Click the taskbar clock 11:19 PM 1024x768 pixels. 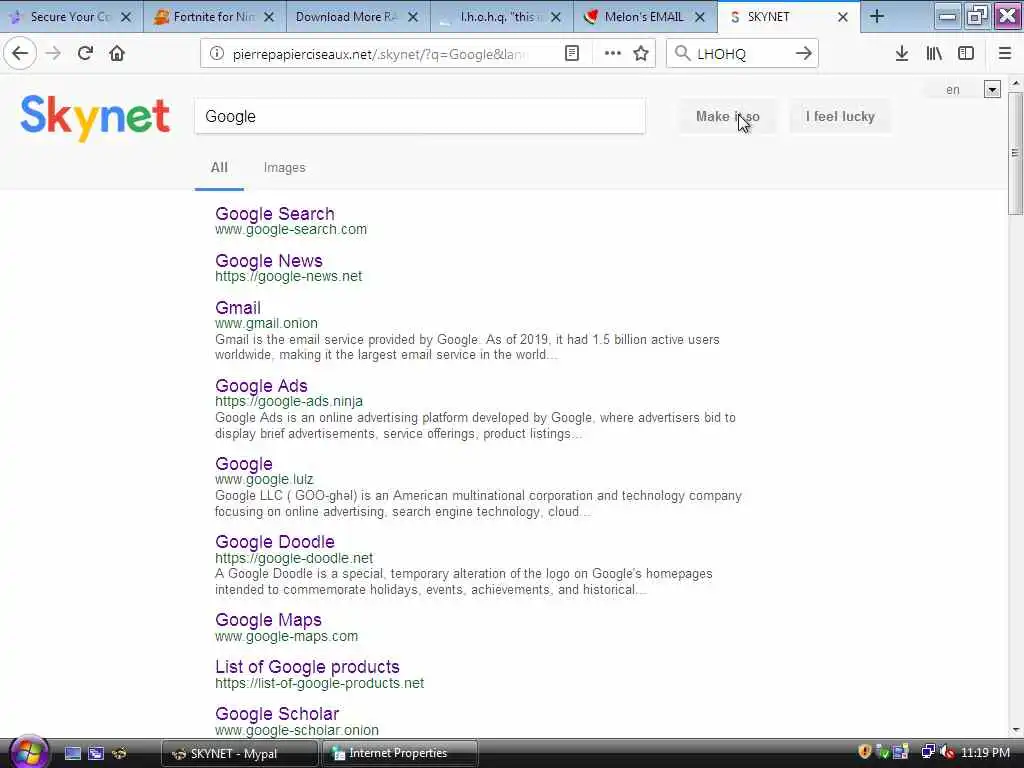click(x=985, y=753)
